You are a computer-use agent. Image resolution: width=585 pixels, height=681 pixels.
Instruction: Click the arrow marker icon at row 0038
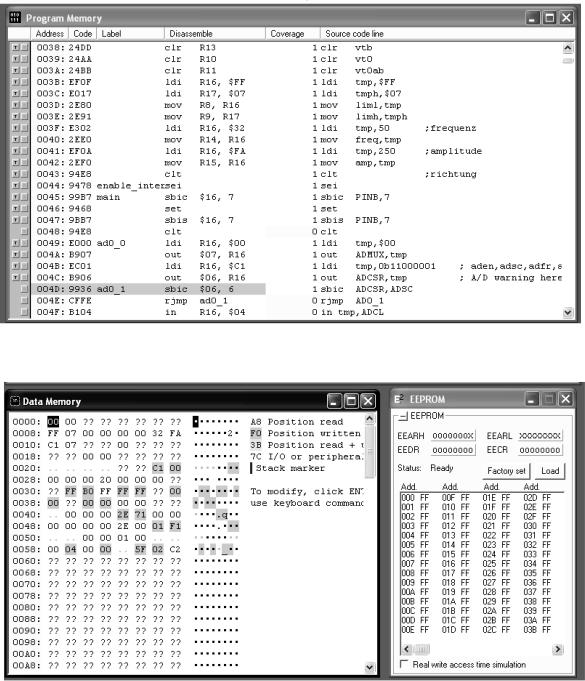[x=16, y=47]
